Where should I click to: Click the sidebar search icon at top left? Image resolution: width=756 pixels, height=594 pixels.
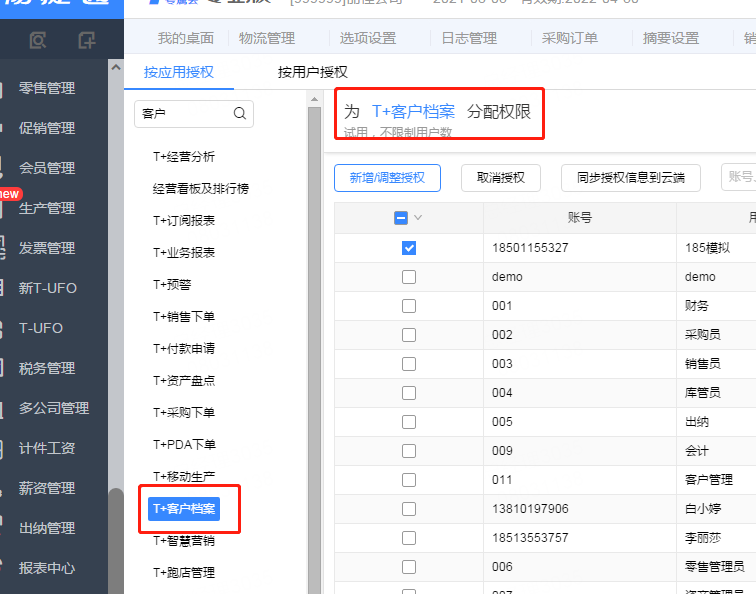38,40
